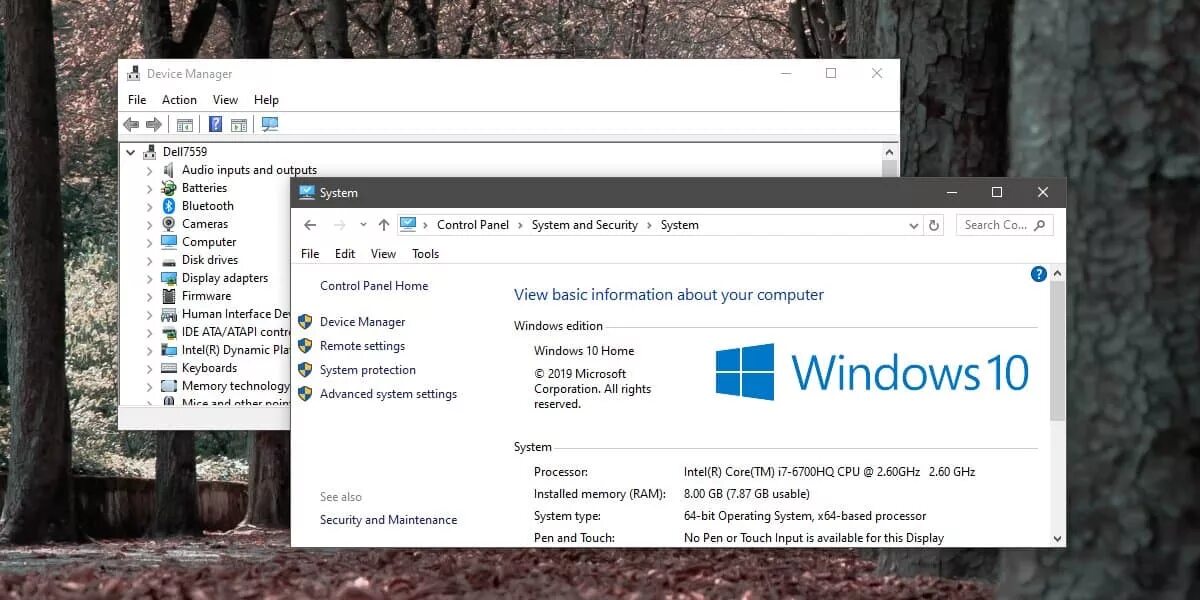This screenshot has width=1200, height=600.
Task: Click the Scan for hardware changes monitor icon
Action: tap(270, 124)
